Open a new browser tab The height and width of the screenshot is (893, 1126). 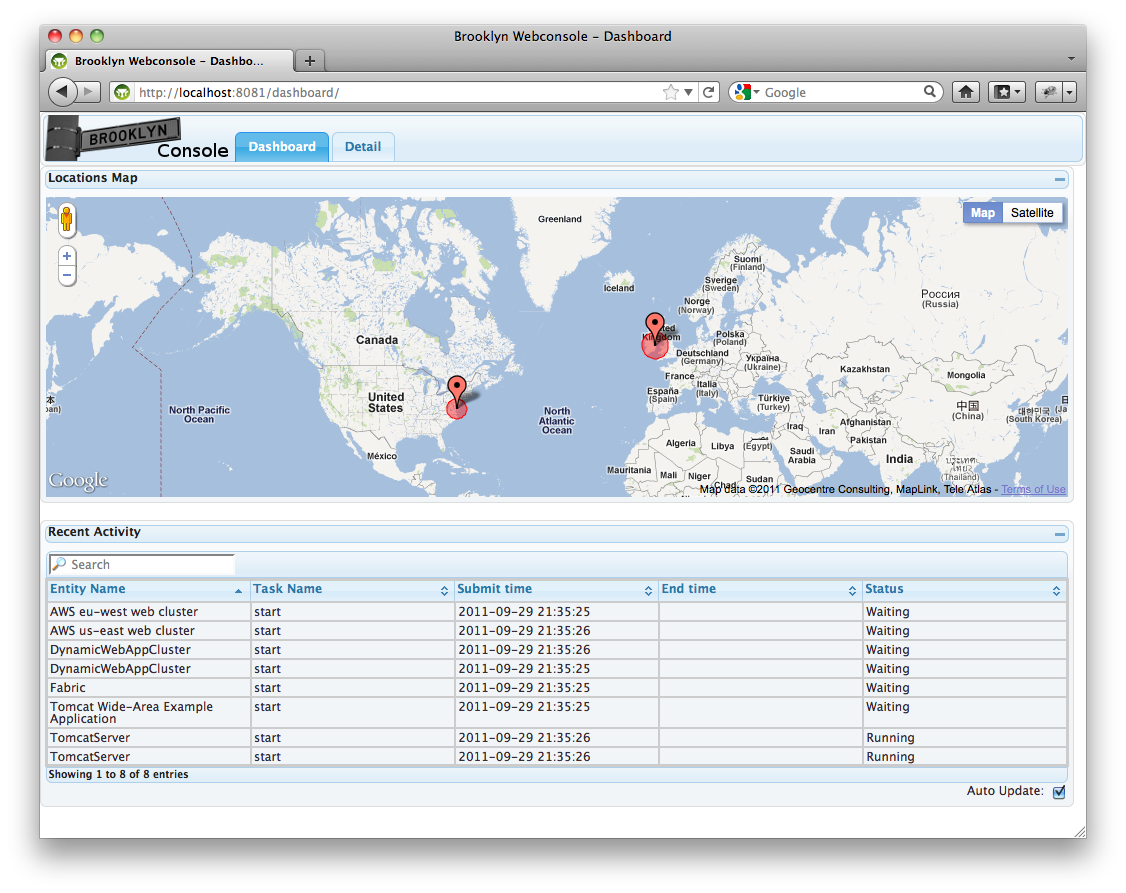point(310,61)
